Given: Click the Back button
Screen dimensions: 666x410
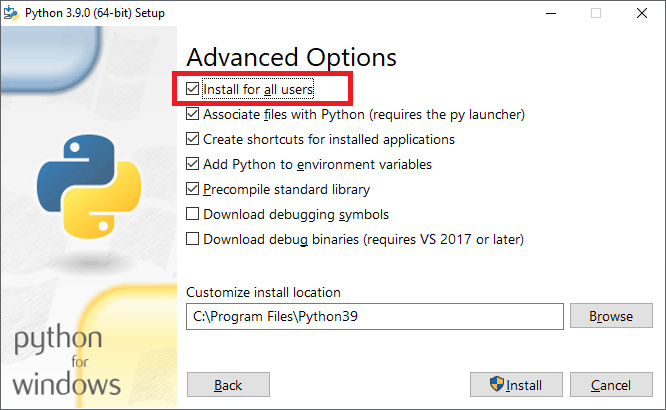Looking at the screenshot, I should (228, 385).
